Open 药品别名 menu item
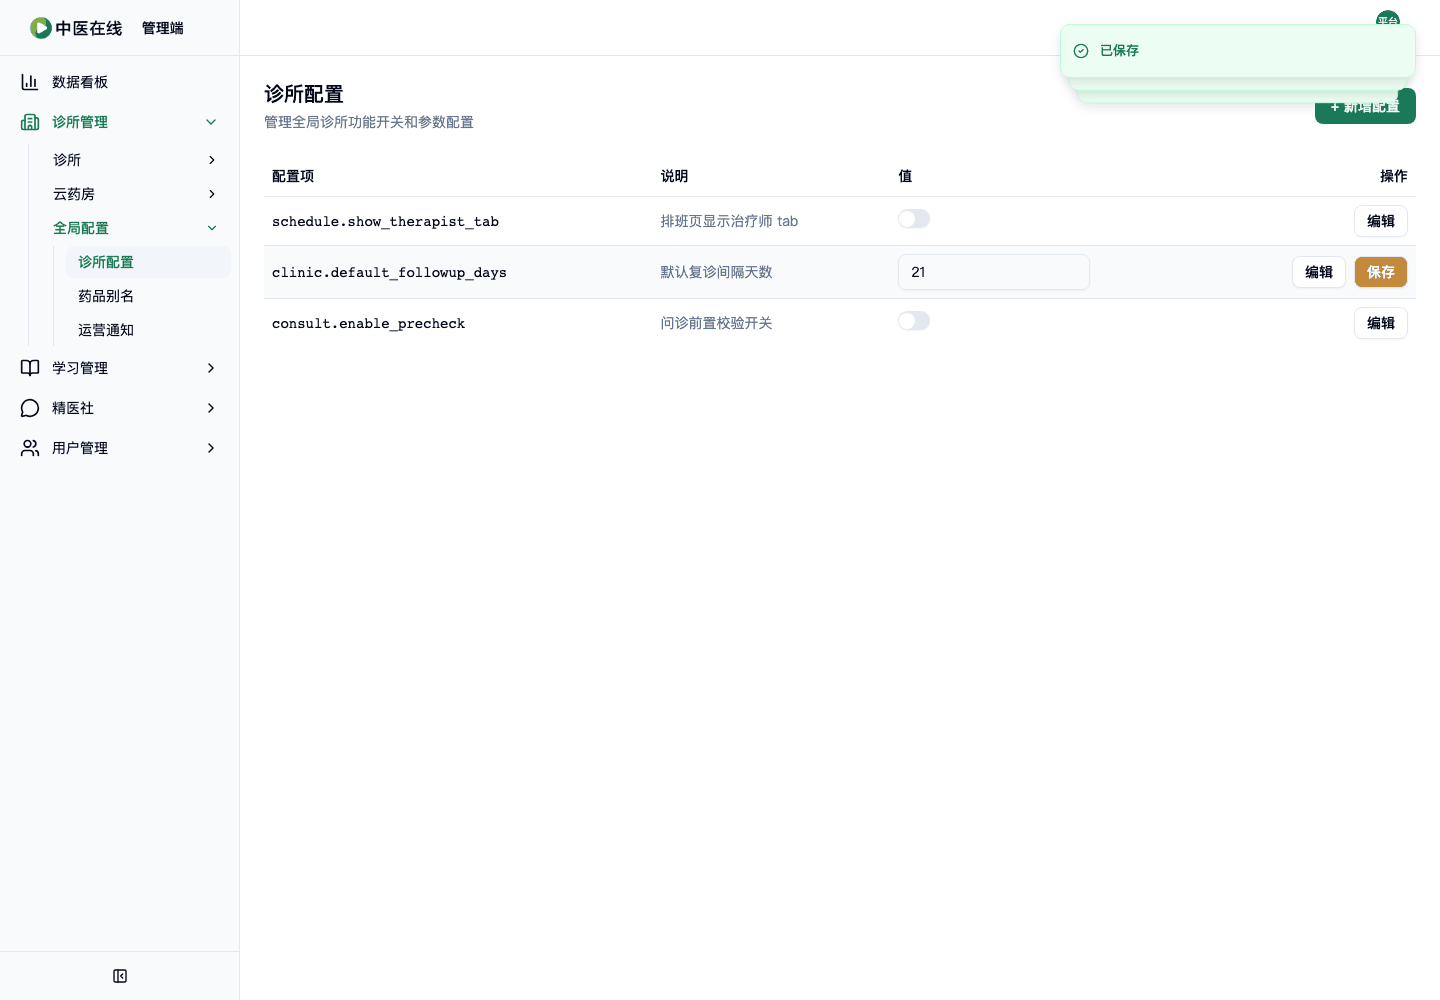The image size is (1440, 1000). pos(148,296)
